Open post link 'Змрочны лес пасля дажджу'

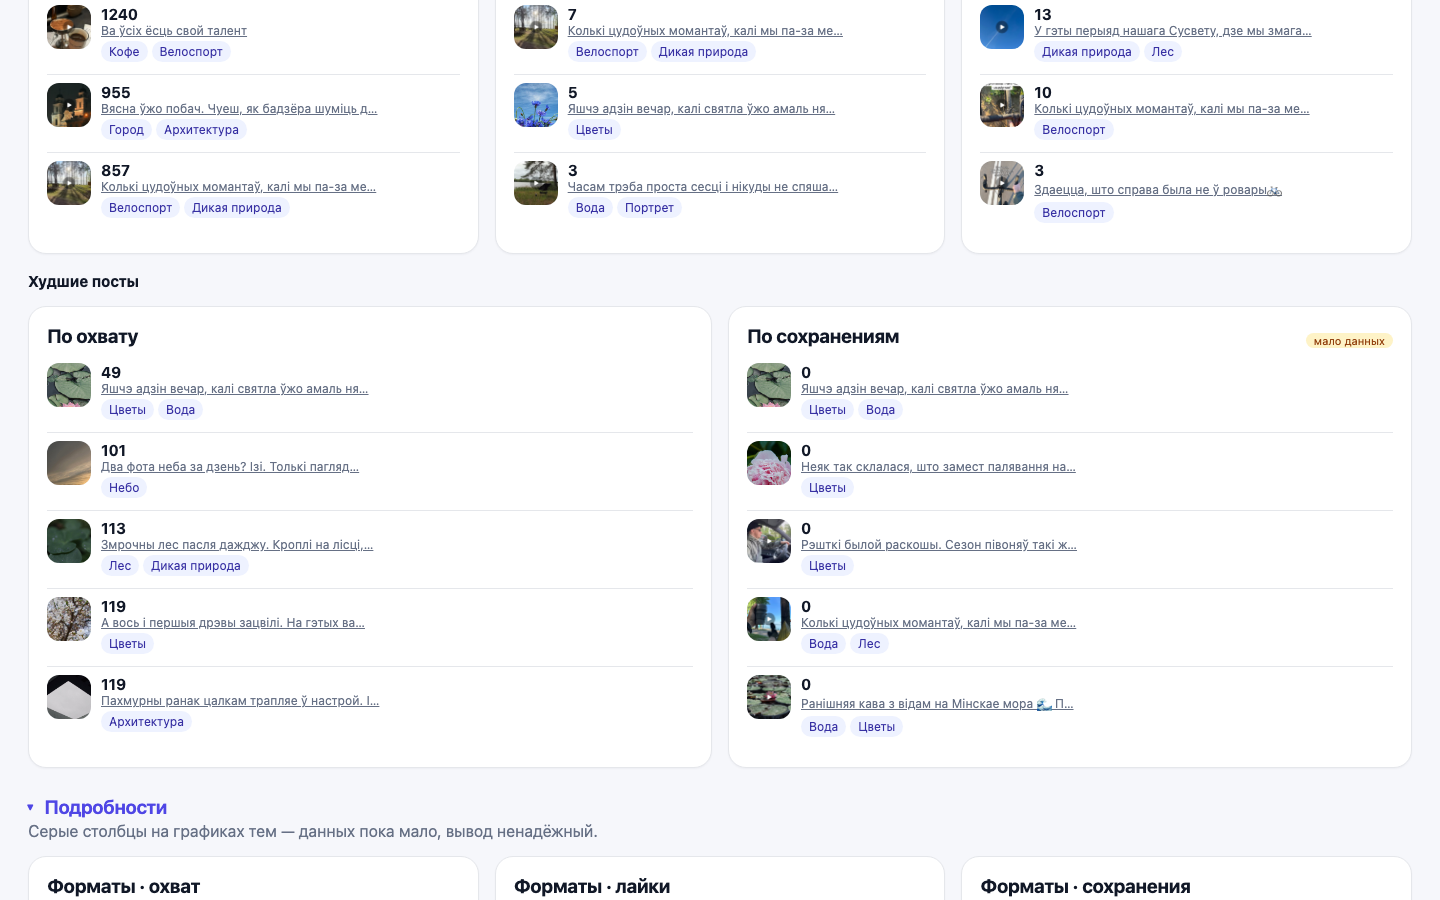point(237,545)
